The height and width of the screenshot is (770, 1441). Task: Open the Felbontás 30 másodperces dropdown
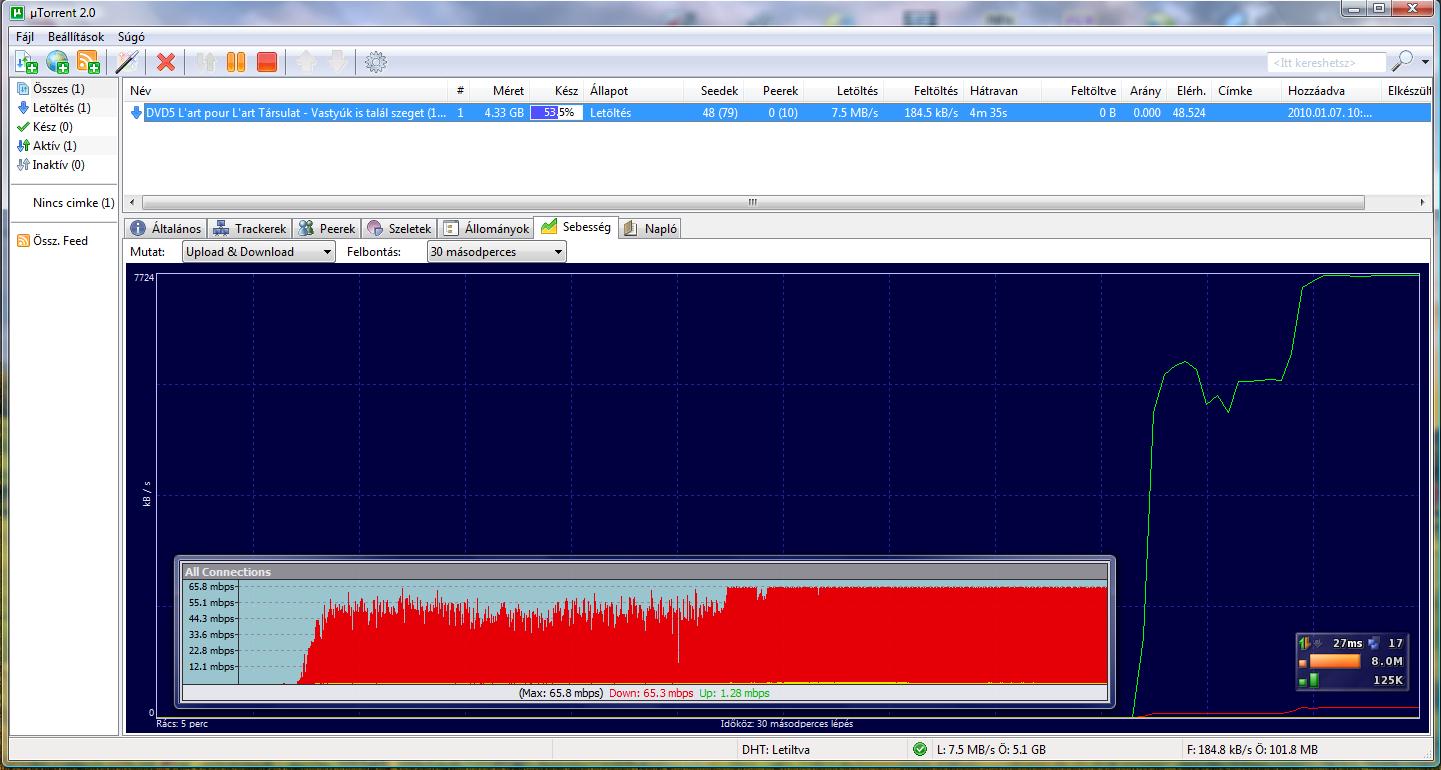(496, 252)
